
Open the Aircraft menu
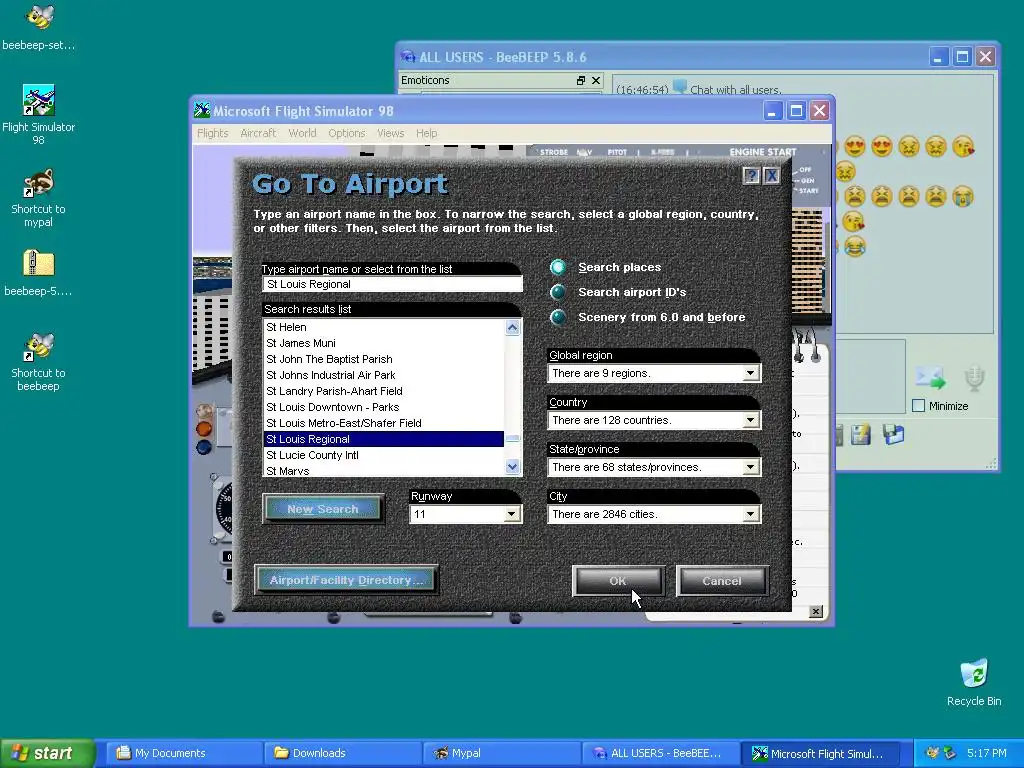point(258,133)
